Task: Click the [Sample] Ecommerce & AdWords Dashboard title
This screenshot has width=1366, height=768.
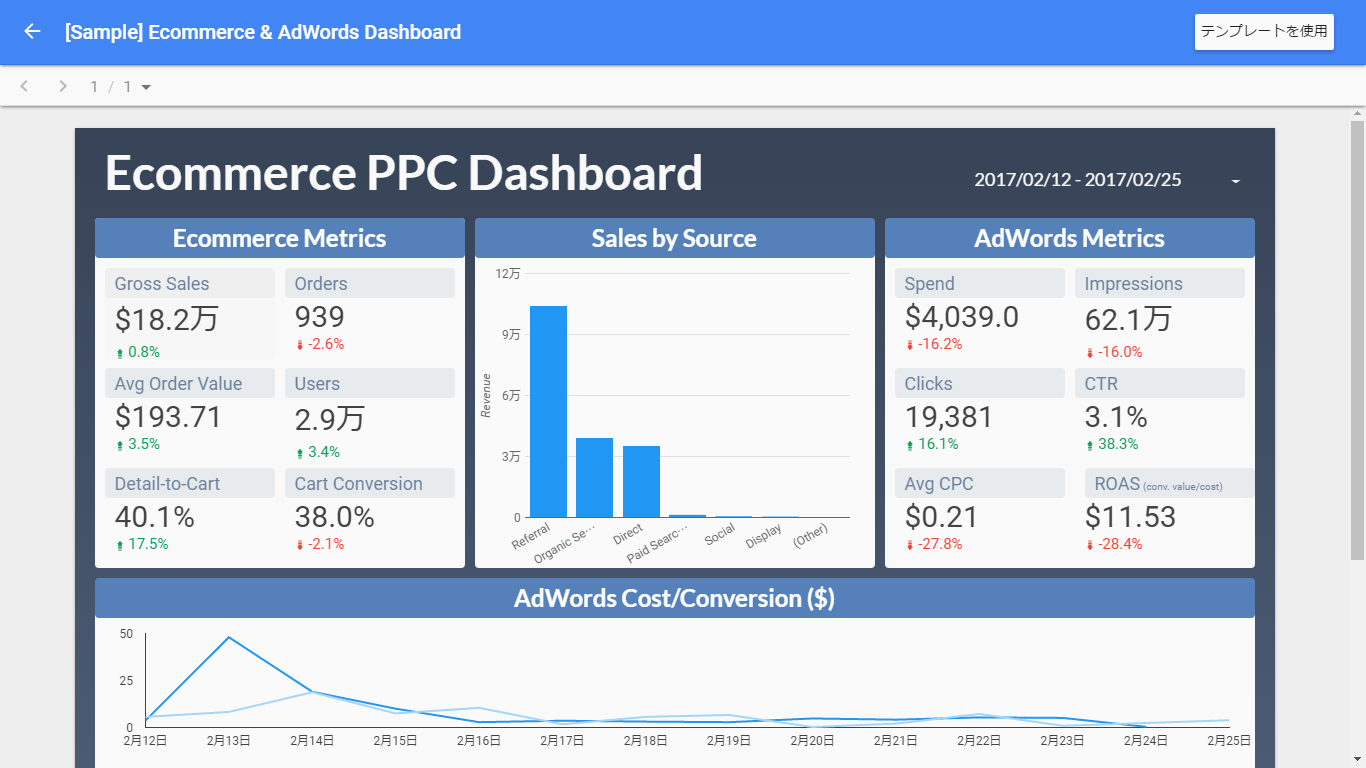Action: point(263,32)
